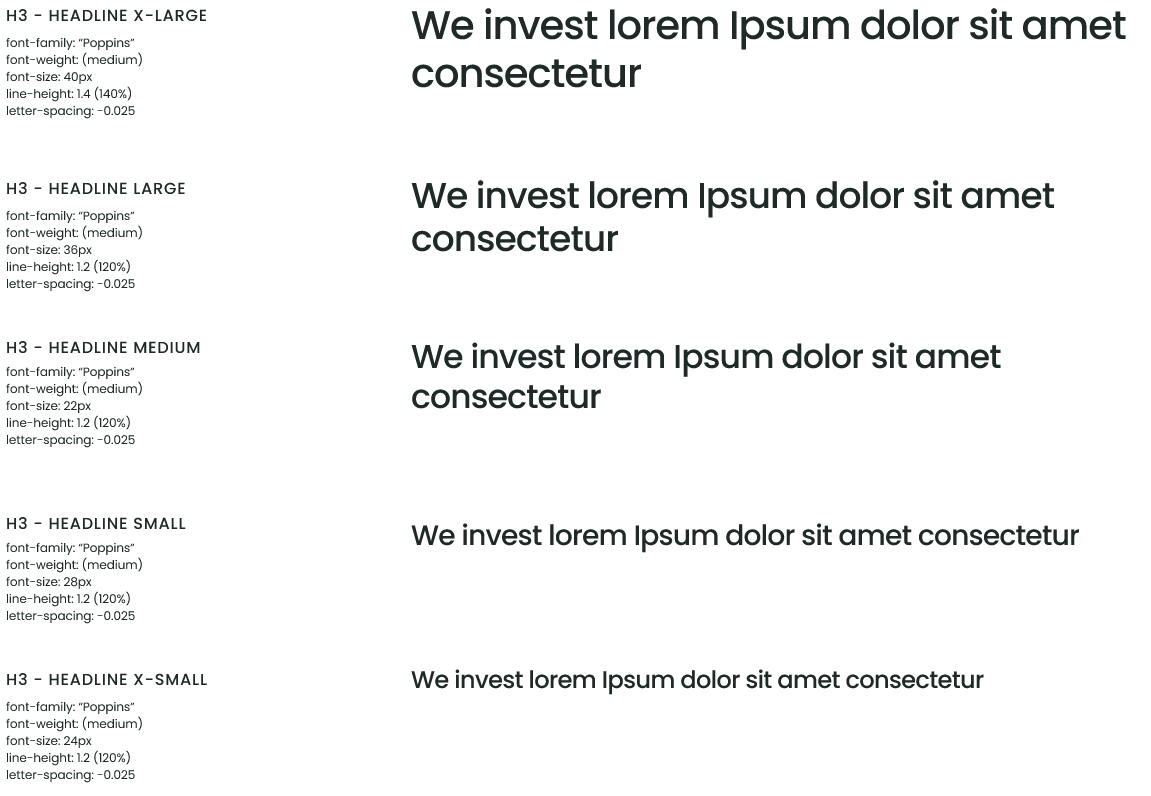Viewport: 1151px width, 796px height.
Task: Click the H3 - HEADLINE X-SMALL title
Action: pyautogui.click(x=106, y=679)
